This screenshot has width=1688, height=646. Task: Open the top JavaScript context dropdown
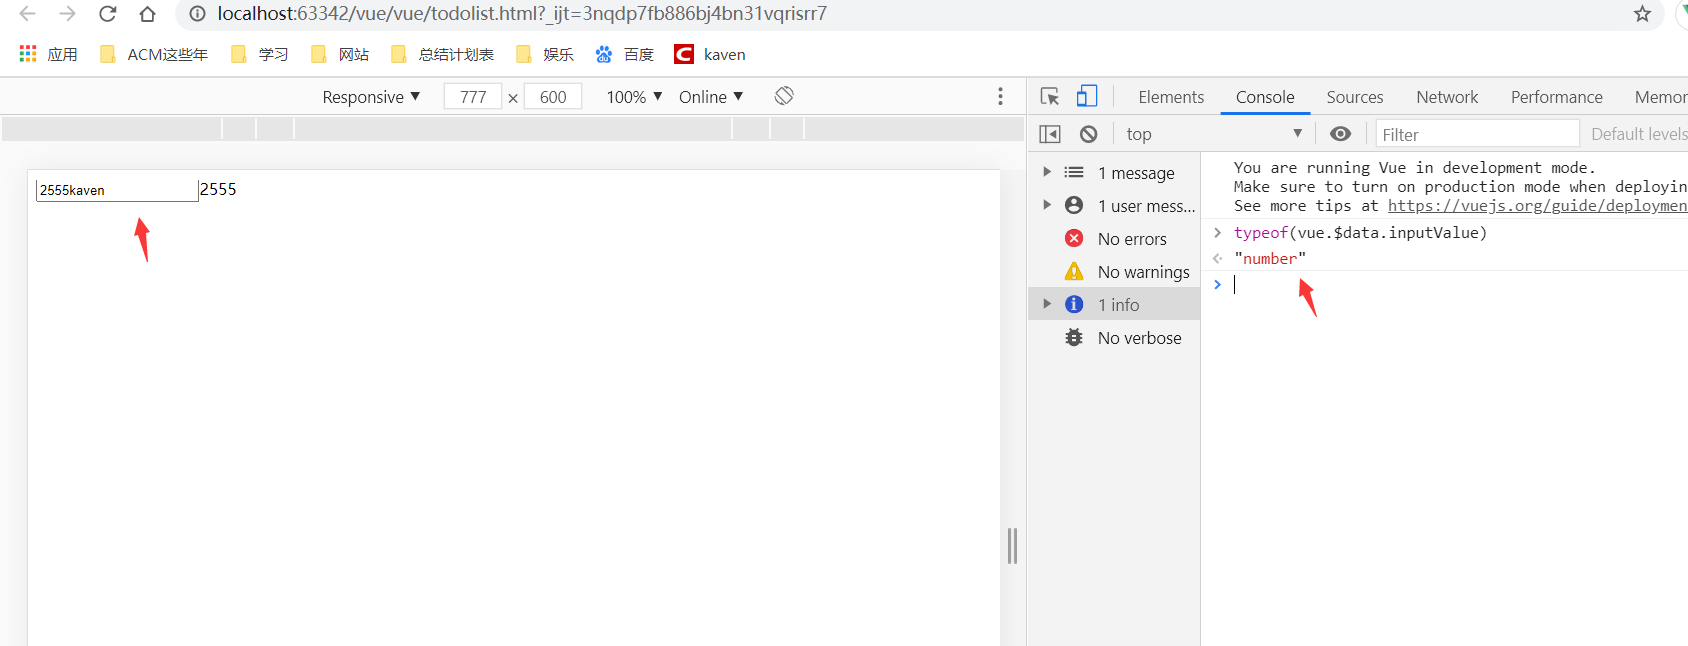tap(1214, 134)
